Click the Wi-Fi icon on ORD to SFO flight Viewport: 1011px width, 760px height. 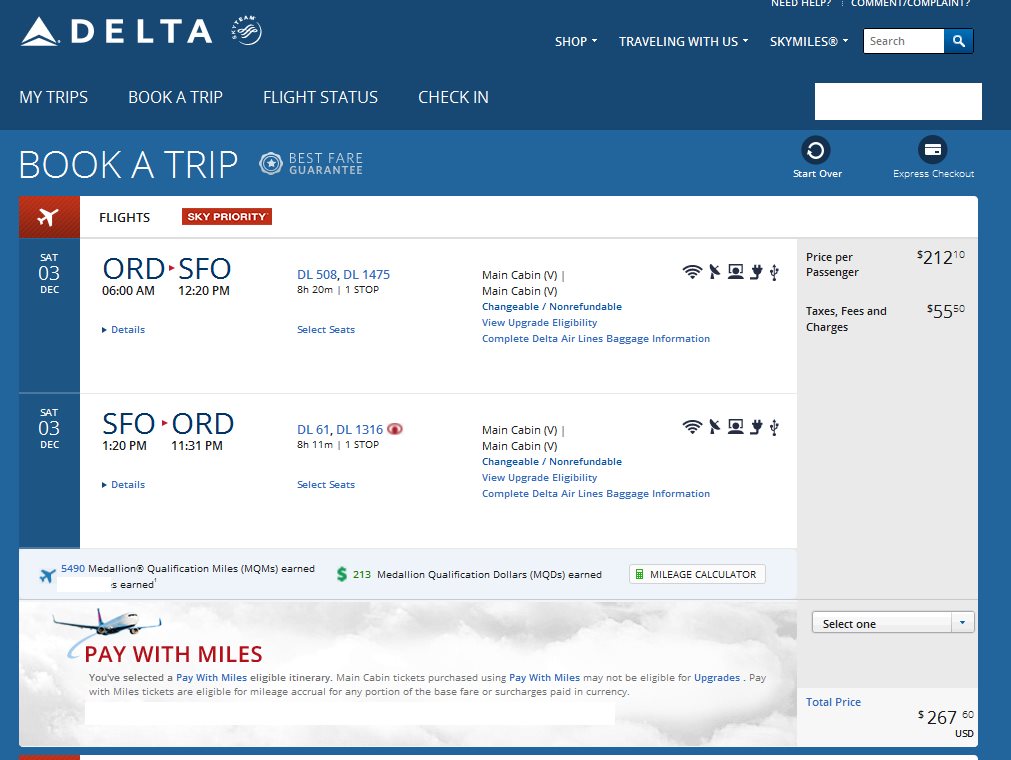click(x=691, y=271)
